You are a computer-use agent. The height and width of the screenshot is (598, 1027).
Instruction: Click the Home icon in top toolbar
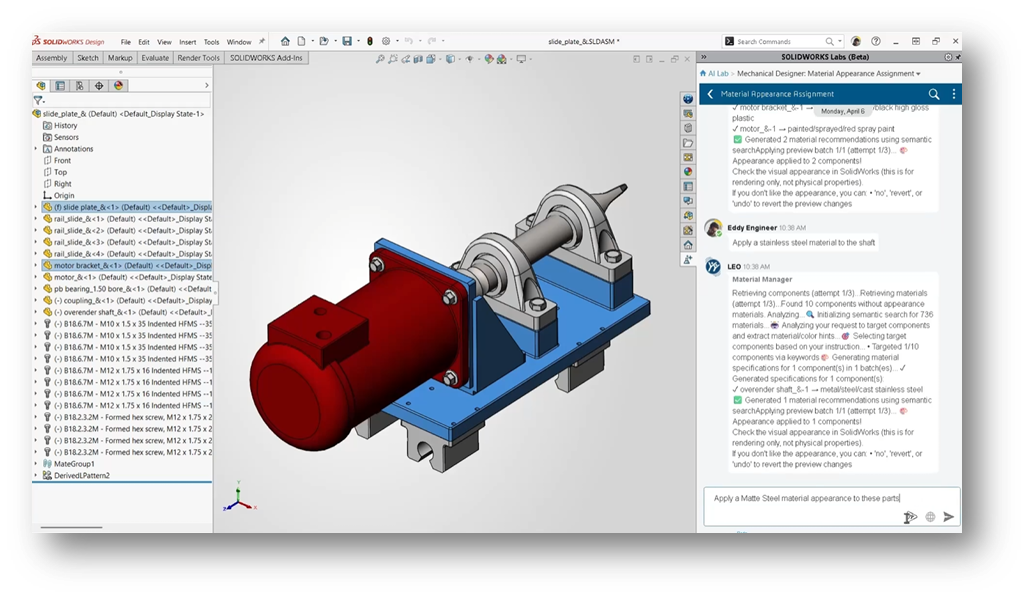tap(285, 41)
